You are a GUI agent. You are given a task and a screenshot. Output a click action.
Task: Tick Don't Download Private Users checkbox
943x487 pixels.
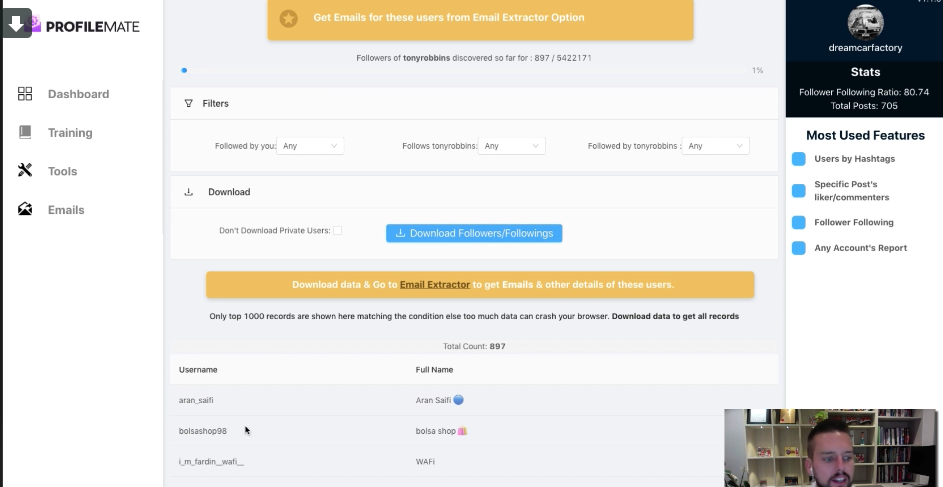coord(337,230)
